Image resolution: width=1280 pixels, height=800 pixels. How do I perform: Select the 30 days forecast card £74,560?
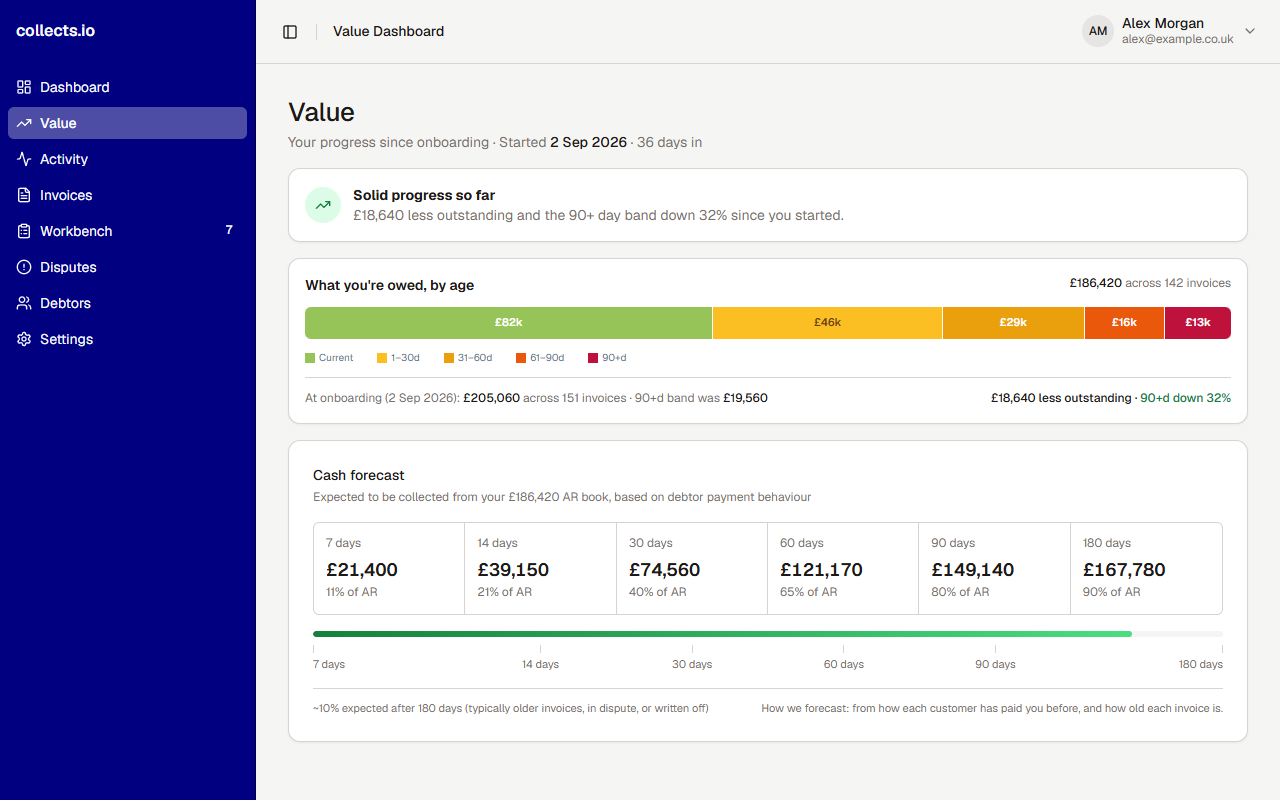692,568
